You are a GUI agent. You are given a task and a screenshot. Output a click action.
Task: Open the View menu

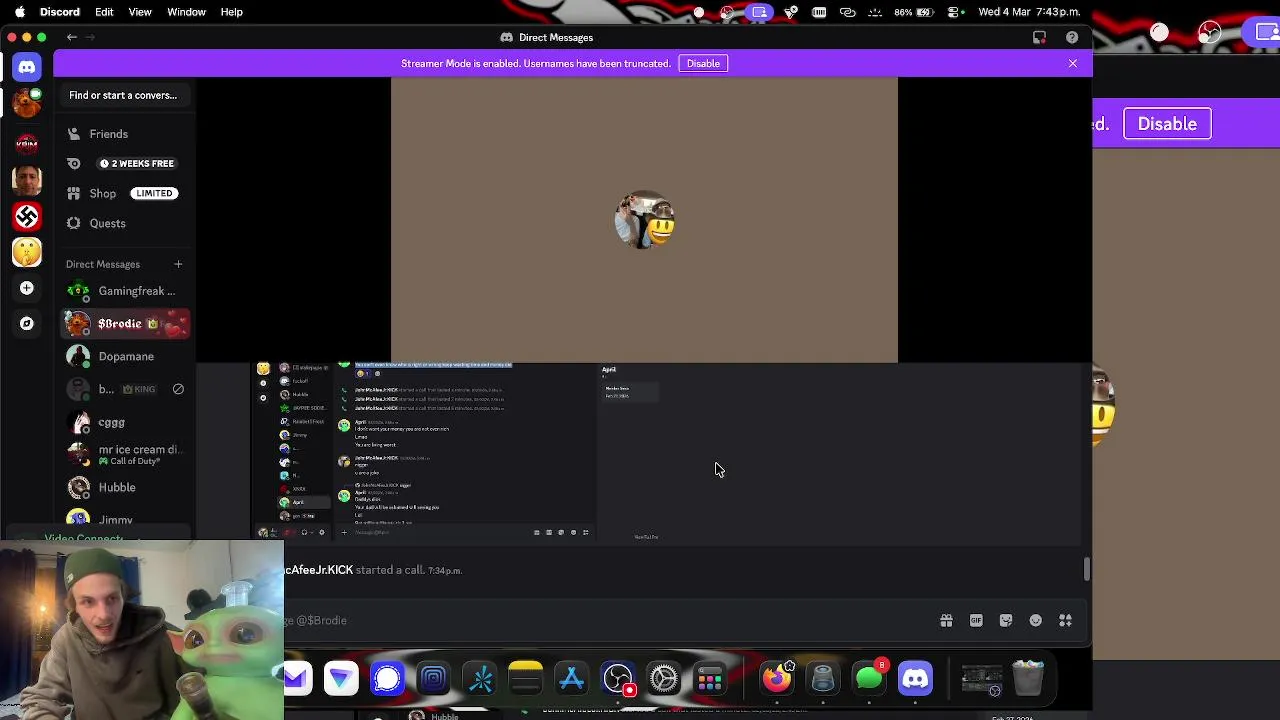coord(140,12)
